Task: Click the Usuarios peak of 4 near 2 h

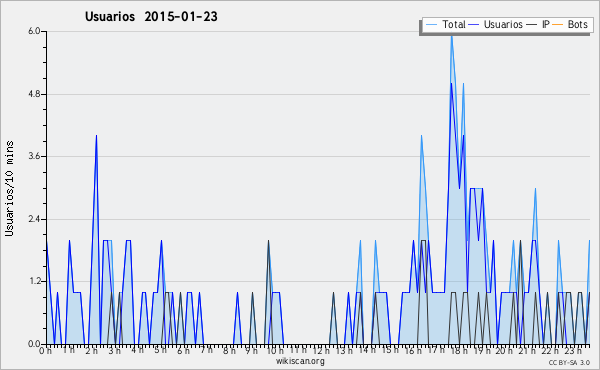Action: coord(96,136)
